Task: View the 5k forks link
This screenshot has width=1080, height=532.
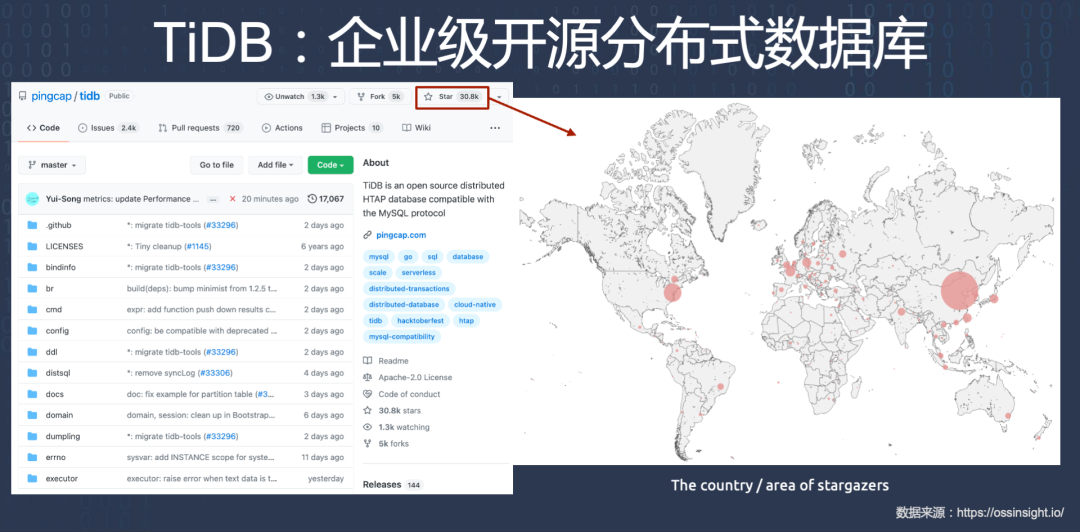Action: pos(386,444)
